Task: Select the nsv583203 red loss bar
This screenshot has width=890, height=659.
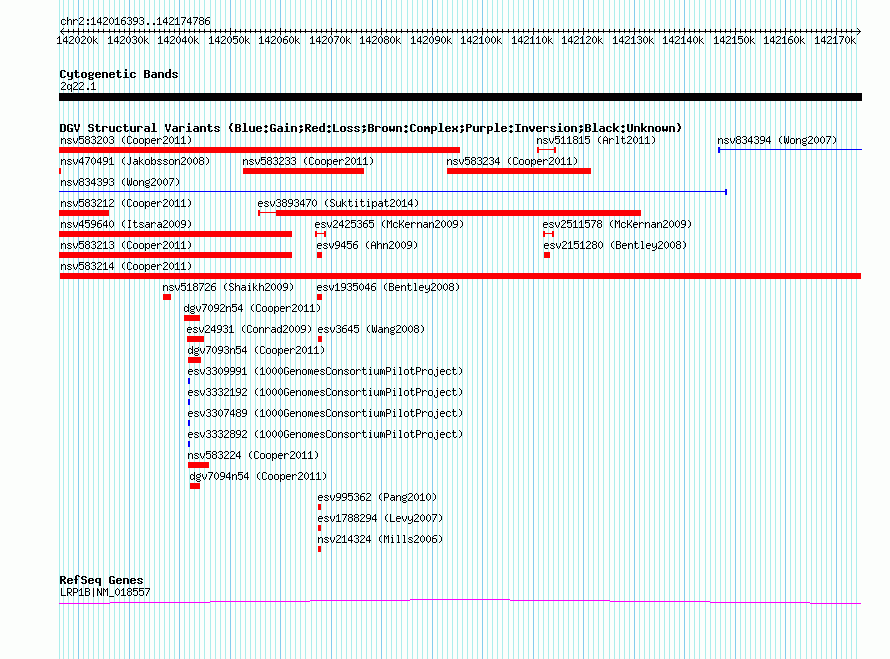Action: coord(259,150)
